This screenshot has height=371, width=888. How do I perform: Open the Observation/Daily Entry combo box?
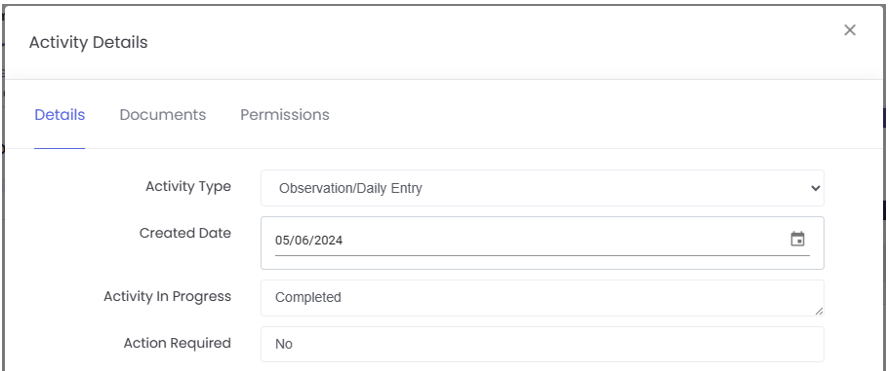(543, 188)
